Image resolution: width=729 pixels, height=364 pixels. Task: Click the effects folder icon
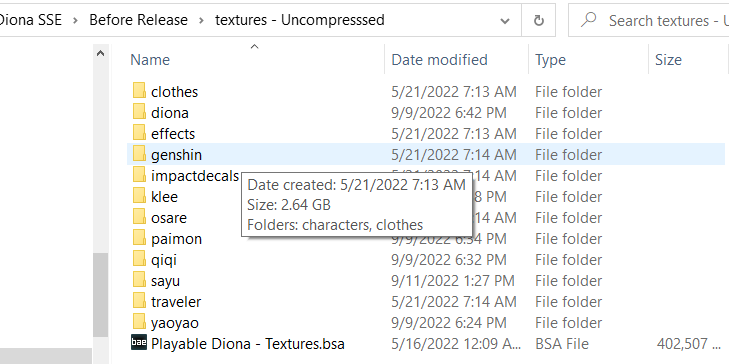(x=139, y=132)
